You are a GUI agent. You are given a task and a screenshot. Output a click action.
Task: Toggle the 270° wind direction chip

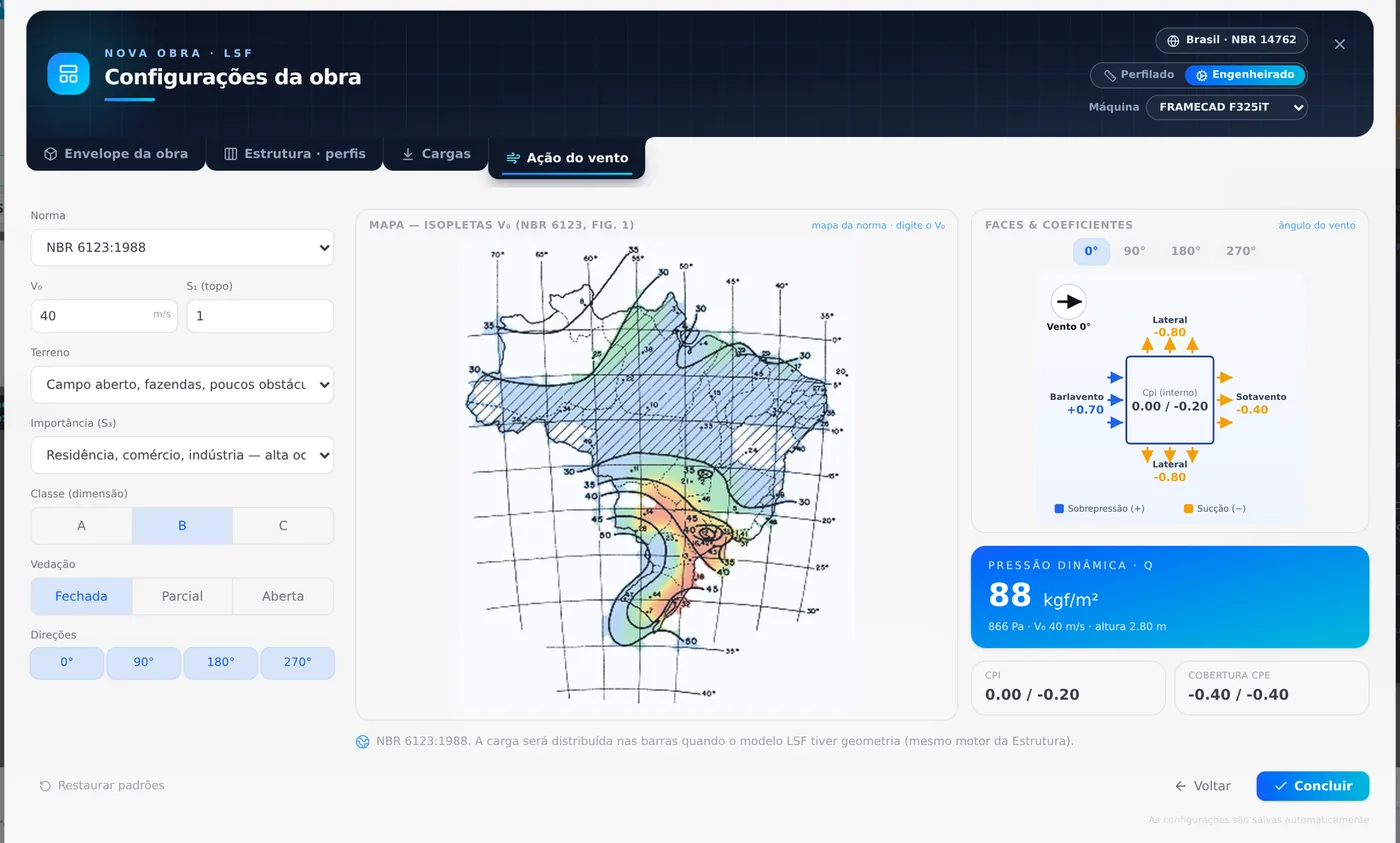(x=298, y=663)
